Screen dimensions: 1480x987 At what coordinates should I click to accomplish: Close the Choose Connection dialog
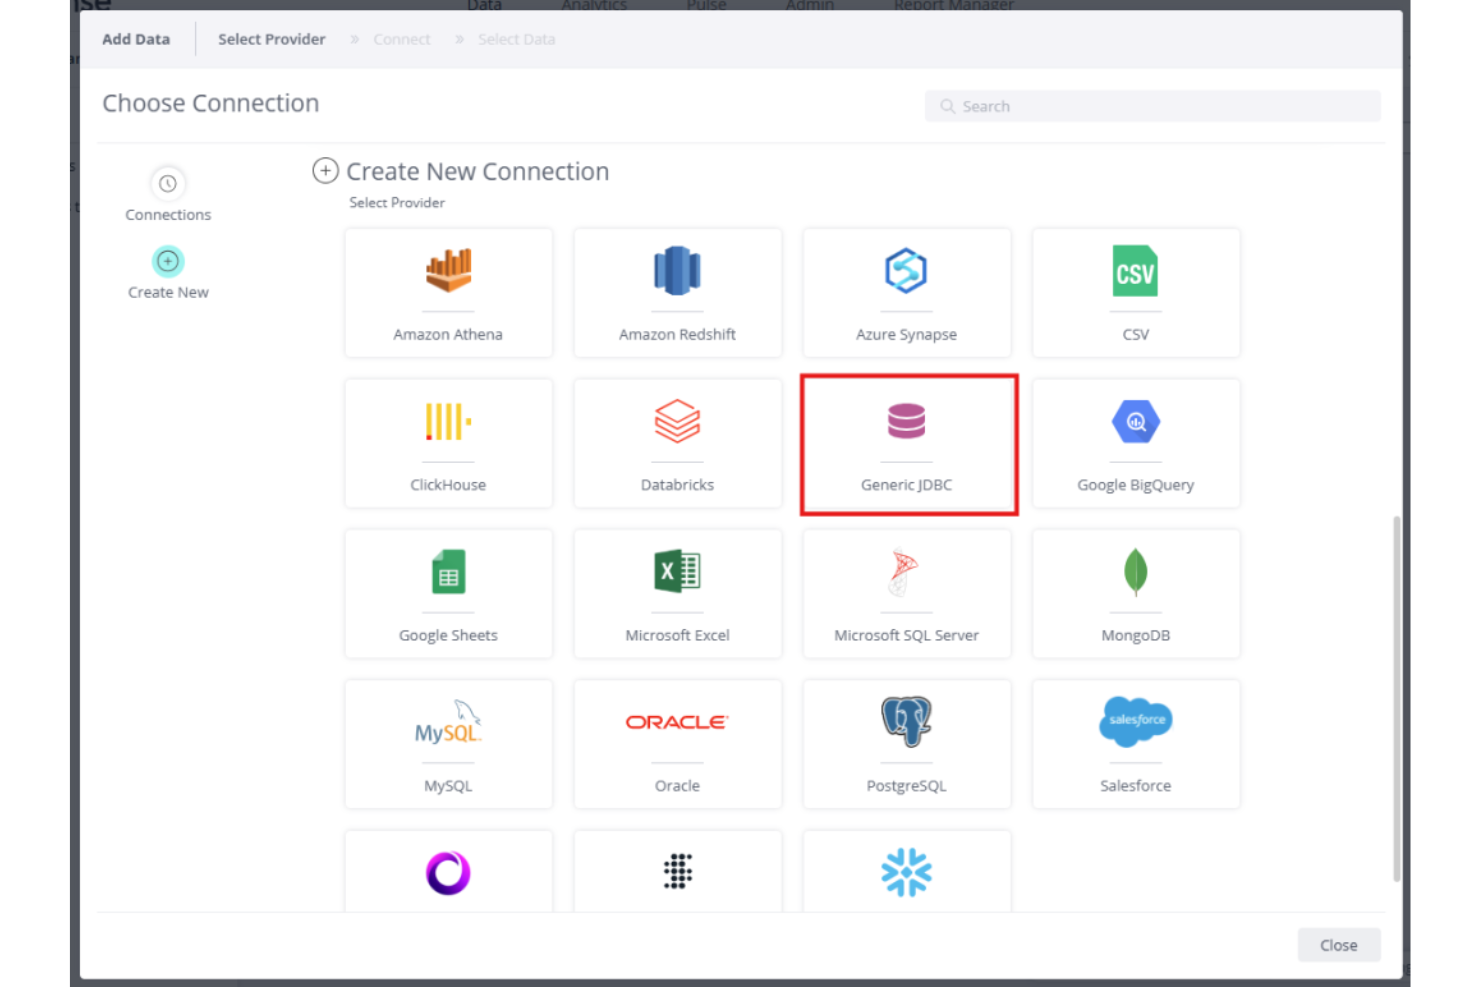click(x=1338, y=944)
